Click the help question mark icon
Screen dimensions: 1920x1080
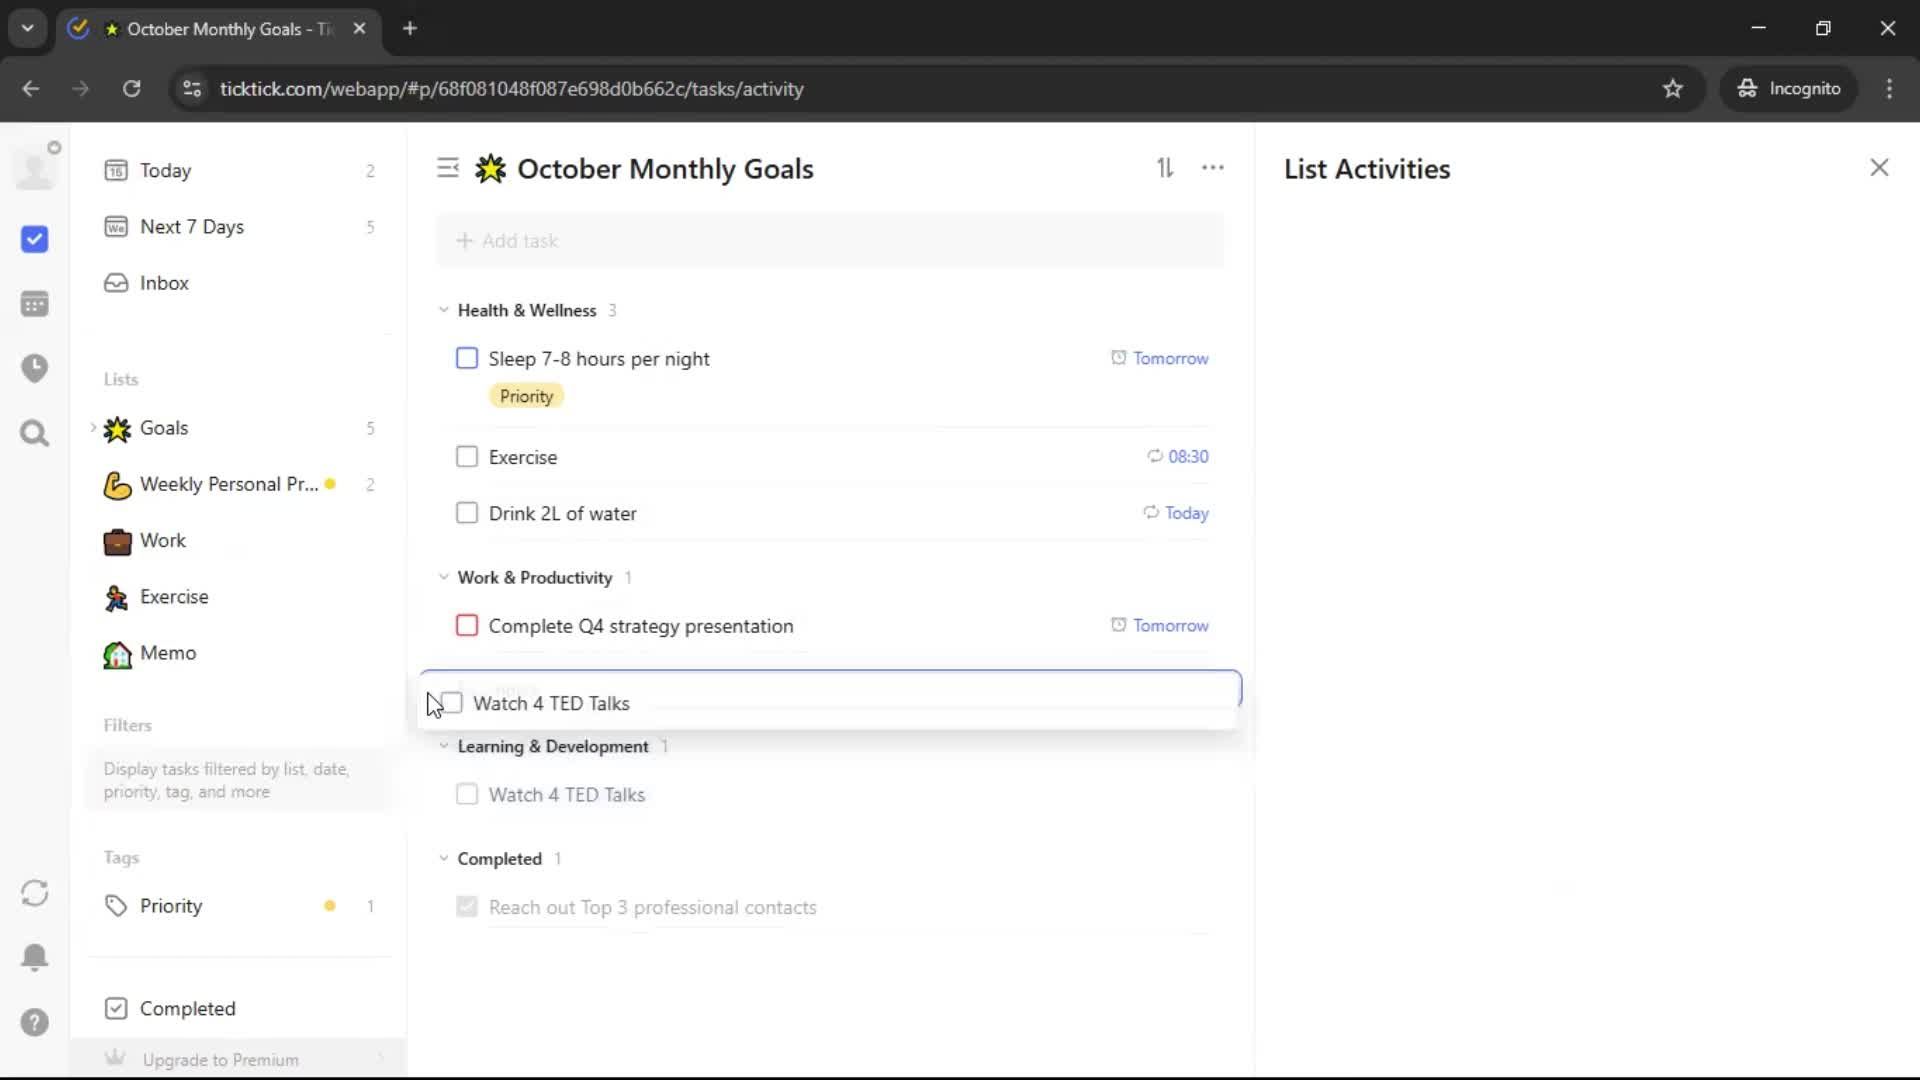(x=34, y=1022)
